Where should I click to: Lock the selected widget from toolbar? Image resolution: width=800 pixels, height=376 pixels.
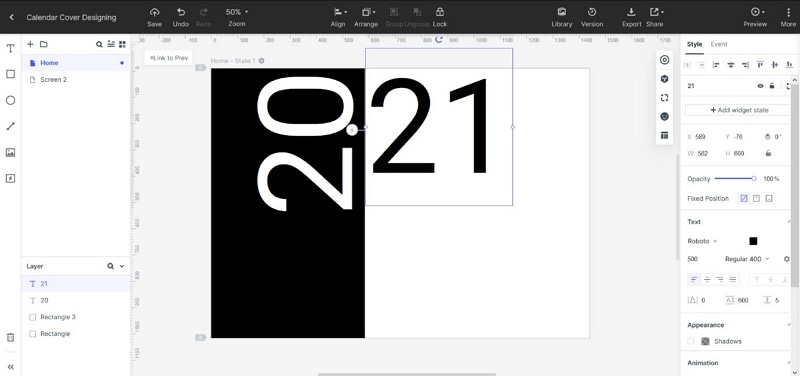[440, 17]
